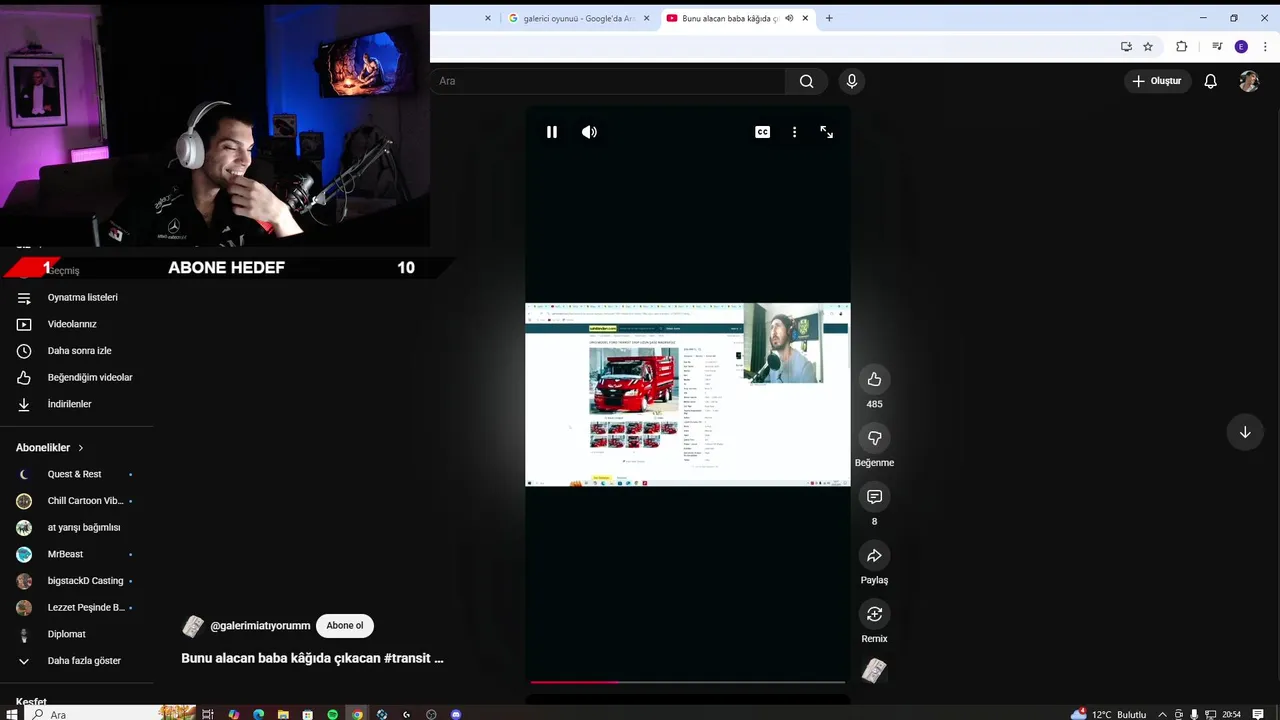Image resolution: width=1280 pixels, height=720 pixels.
Task: Open YouTube notifications bell
Action: (x=1210, y=81)
